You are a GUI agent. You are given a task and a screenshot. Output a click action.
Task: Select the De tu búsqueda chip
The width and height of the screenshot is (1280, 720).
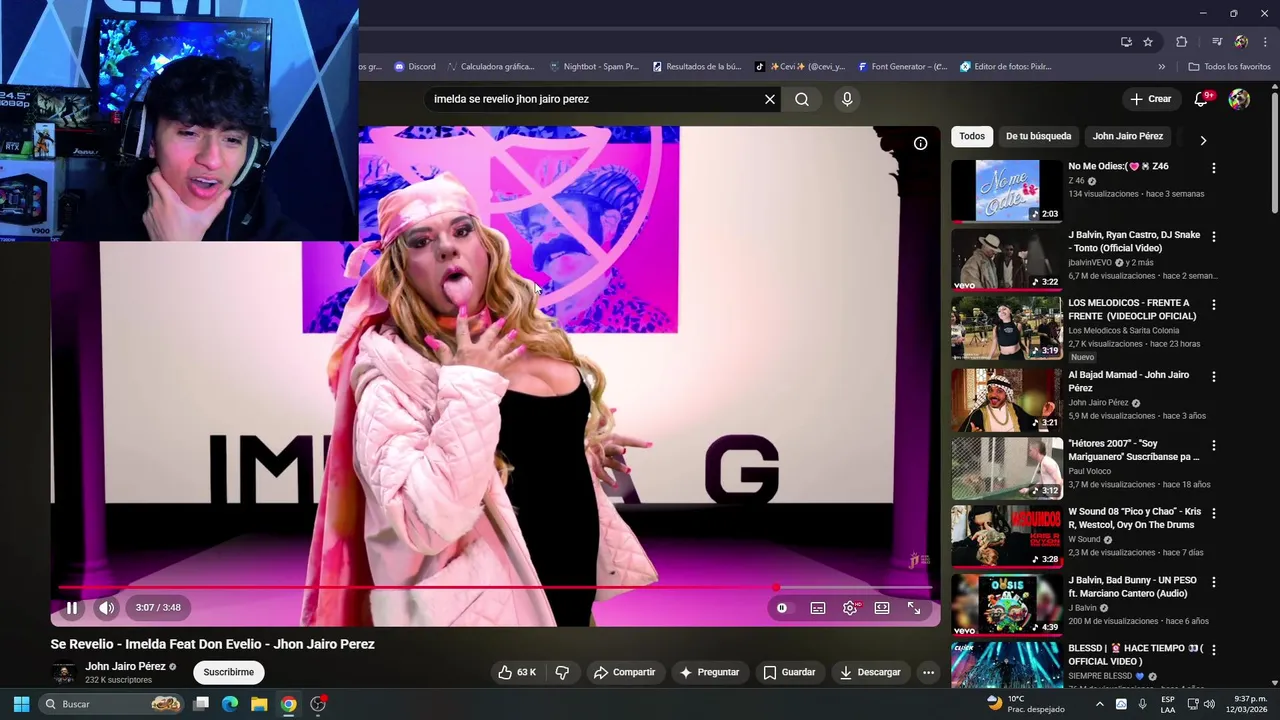pos(1038,136)
